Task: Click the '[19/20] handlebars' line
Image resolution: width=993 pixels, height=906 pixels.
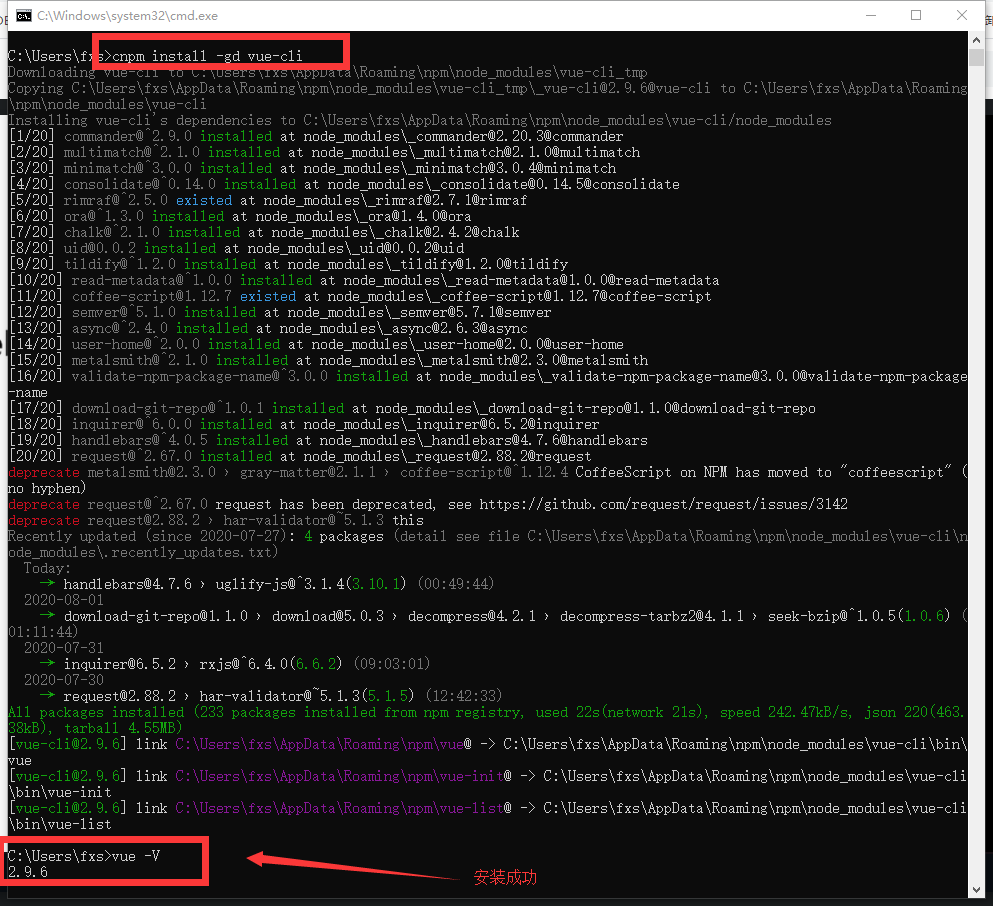Action: coord(328,440)
